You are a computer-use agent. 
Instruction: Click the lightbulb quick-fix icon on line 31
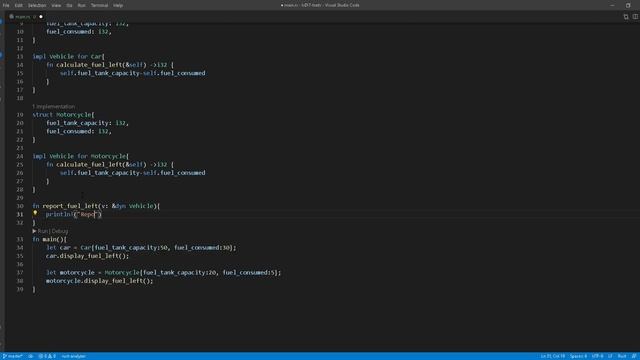tap(36, 213)
